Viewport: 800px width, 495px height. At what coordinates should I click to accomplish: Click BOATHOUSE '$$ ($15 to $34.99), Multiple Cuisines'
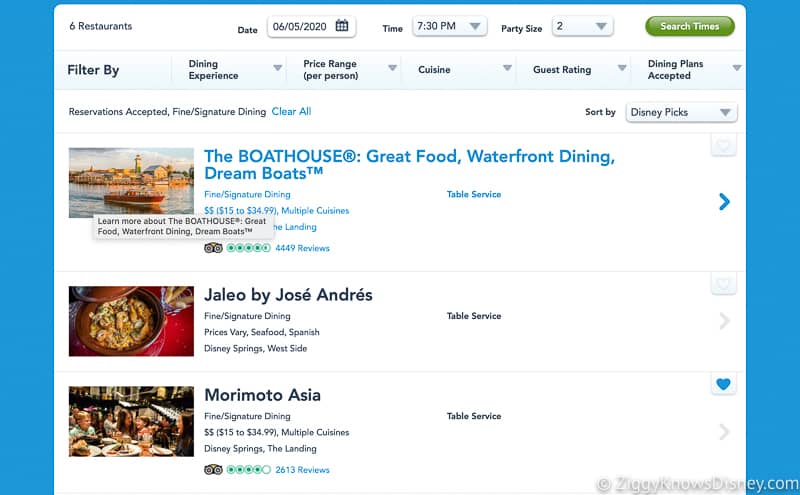click(x=277, y=210)
